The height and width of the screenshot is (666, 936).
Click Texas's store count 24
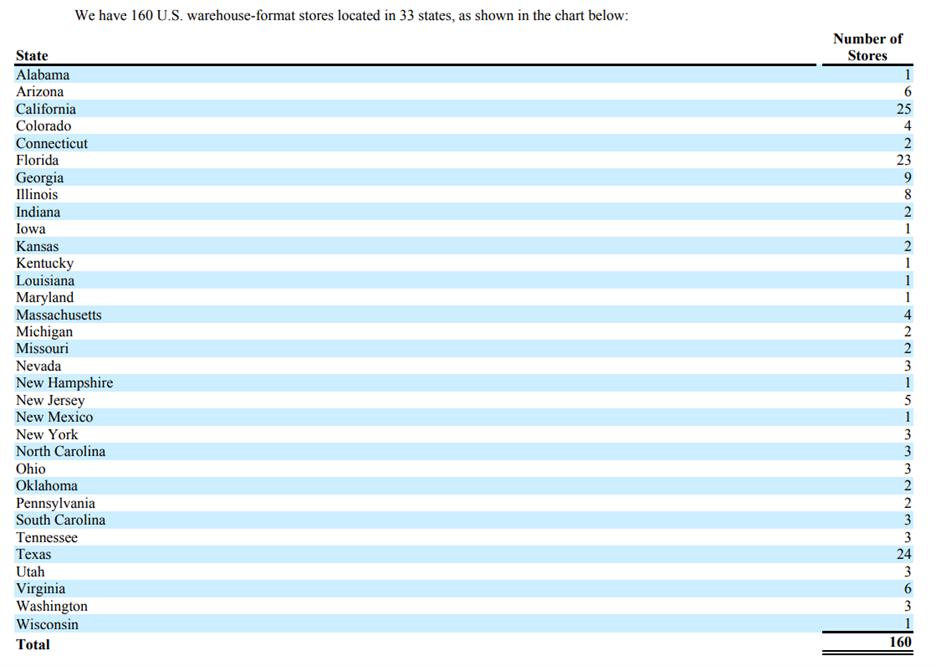904,554
